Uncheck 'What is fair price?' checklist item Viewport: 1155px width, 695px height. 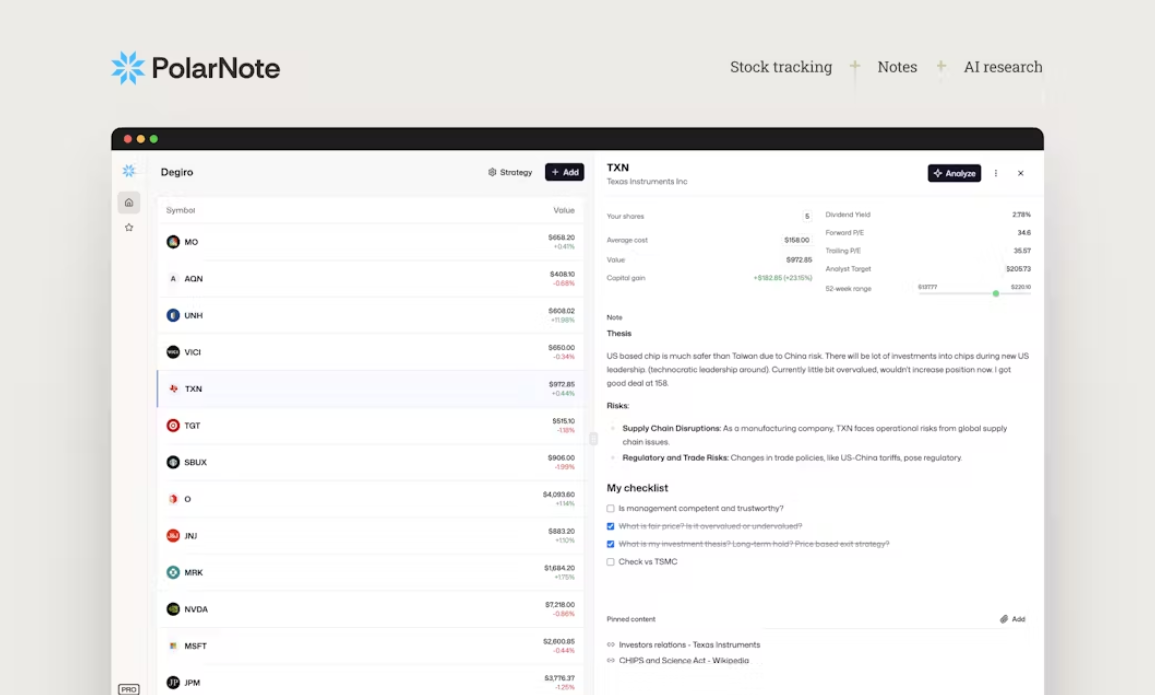(611, 526)
